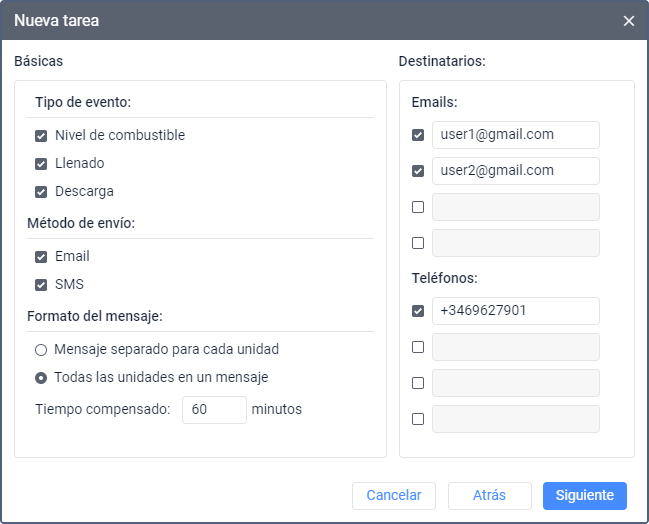Uncheck the +3469627901 phone checkbox

tap(418, 311)
